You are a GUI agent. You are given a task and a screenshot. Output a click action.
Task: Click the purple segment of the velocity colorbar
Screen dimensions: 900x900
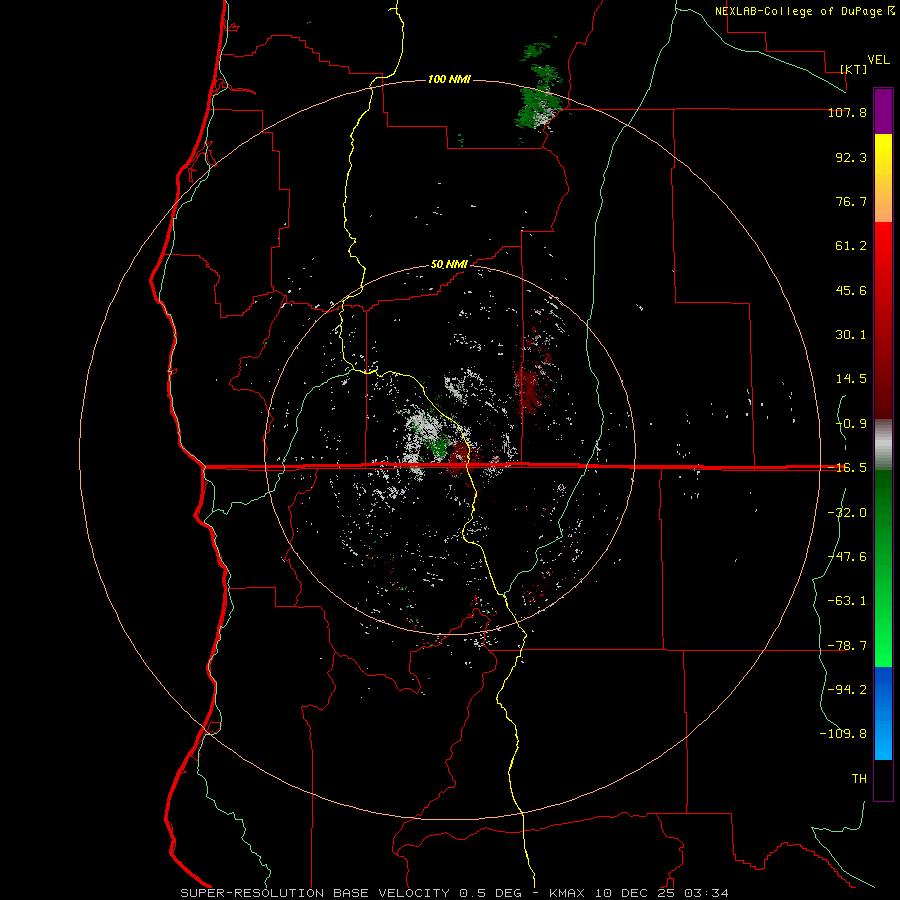883,111
